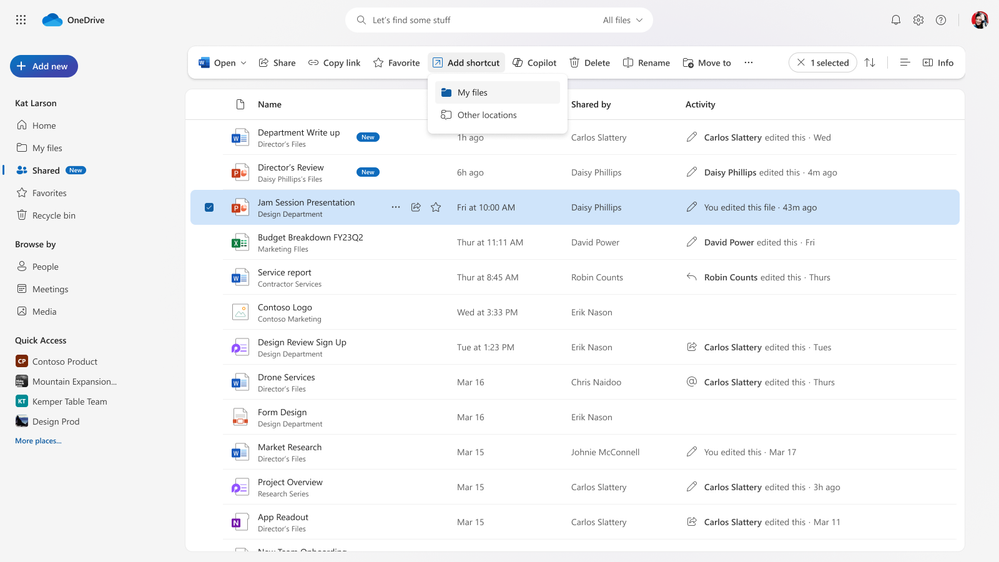Uncheck the Jam Session Presentation checkbox
This screenshot has width=999, height=562.
tap(209, 208)
